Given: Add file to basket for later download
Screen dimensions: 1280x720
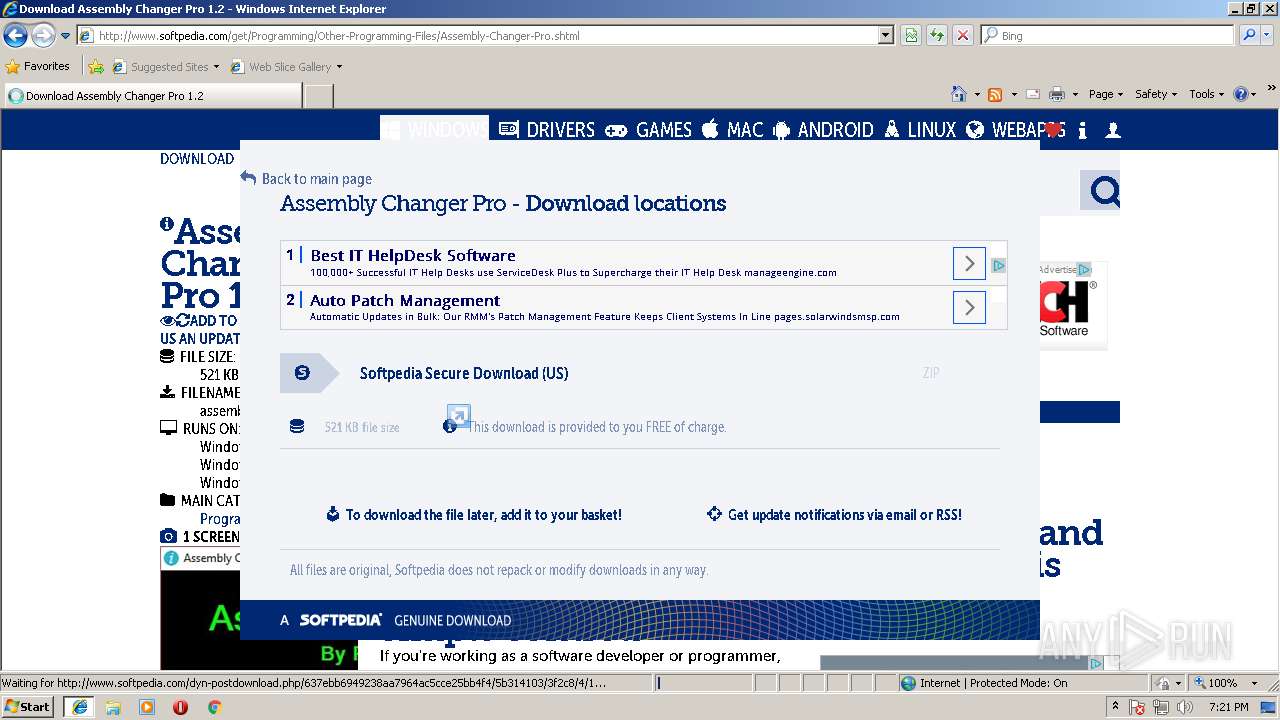Looking at the screenshot, I should tap(474, 515).
